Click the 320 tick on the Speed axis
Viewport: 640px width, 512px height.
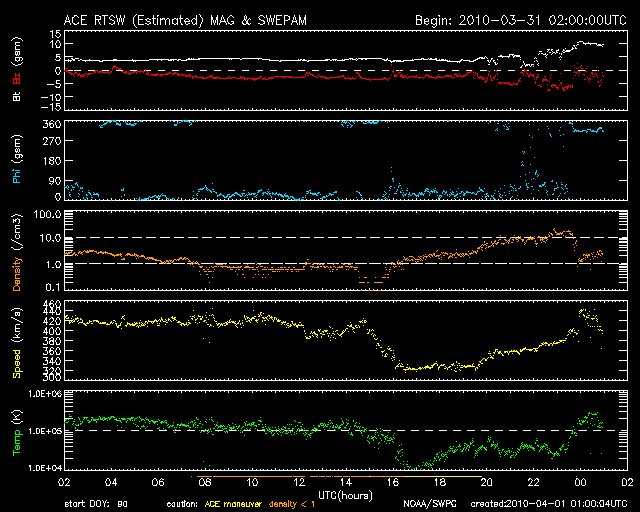(52, 371)
